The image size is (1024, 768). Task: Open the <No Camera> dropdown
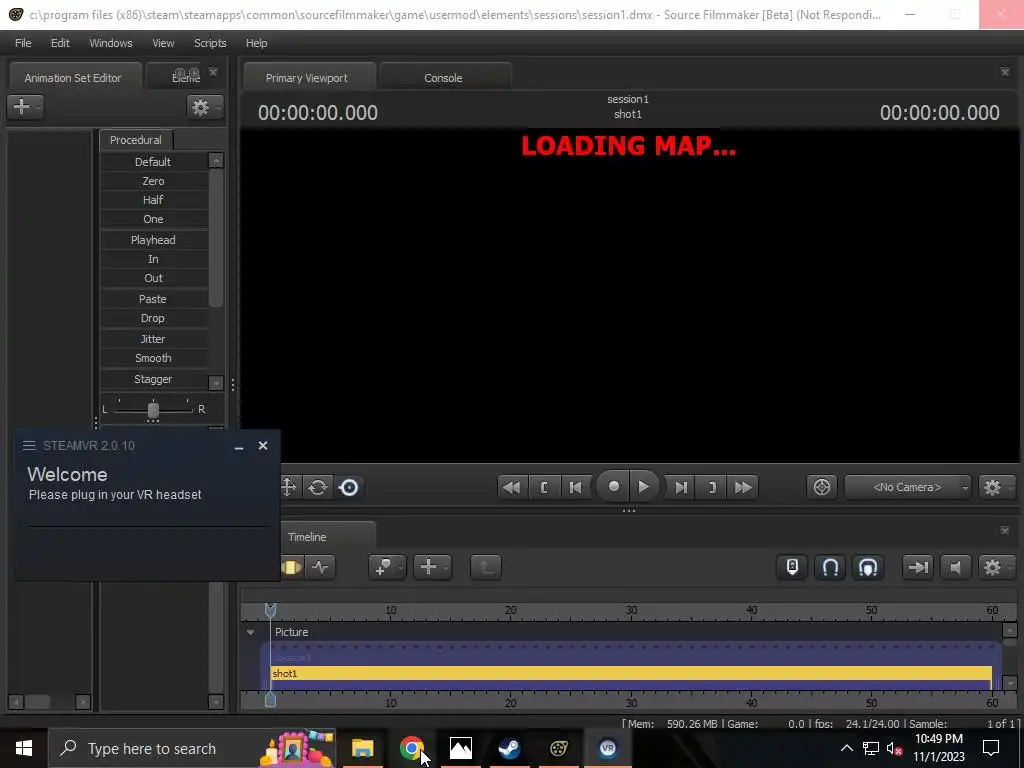click(x=908, y=487)
